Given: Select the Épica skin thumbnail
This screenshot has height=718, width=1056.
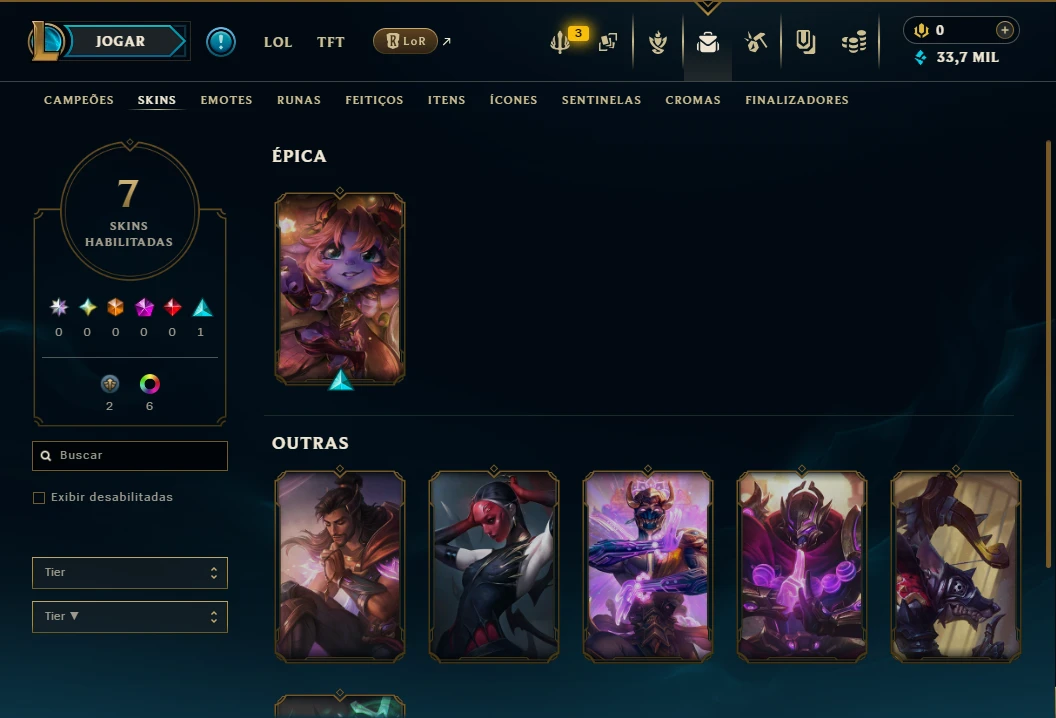Looking at the screenshot, I should (x=340, y=288).
